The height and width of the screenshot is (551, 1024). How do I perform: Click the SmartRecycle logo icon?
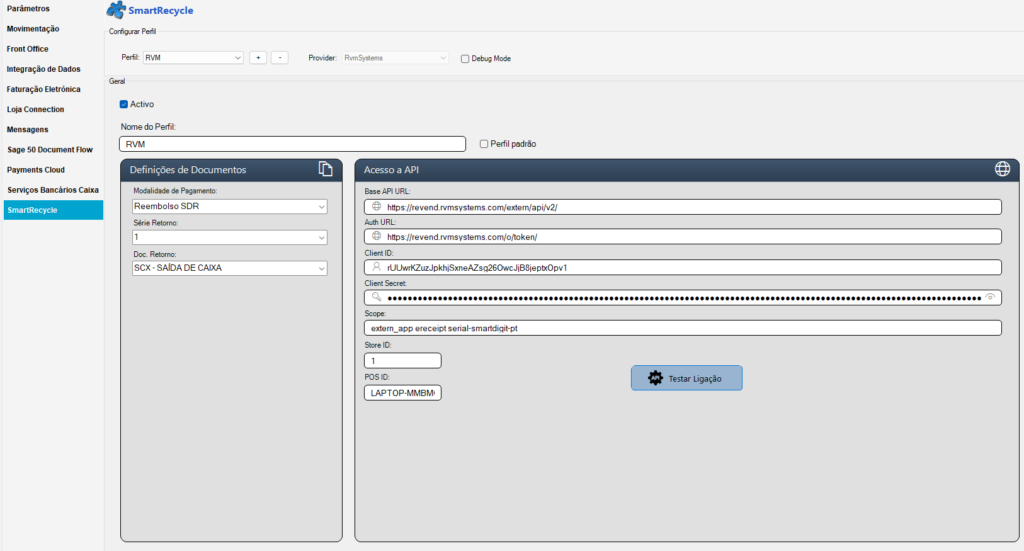(115, 11)
